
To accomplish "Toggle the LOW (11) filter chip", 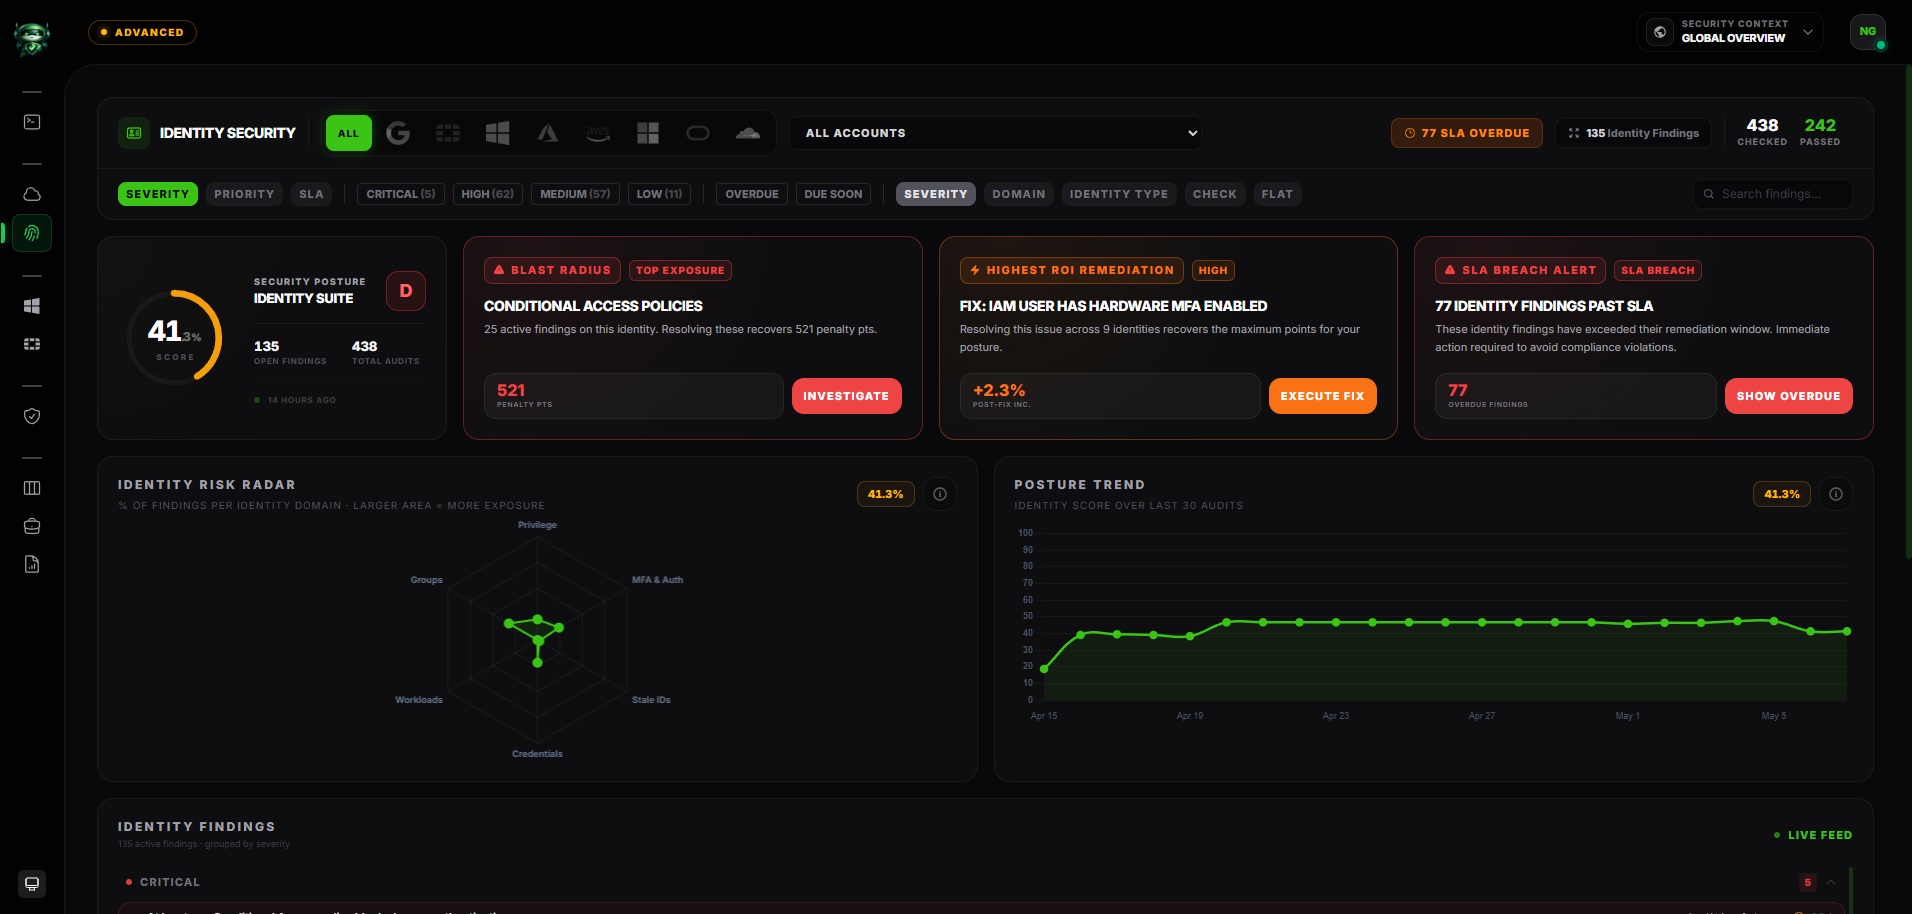I will [x=659, y=194].
